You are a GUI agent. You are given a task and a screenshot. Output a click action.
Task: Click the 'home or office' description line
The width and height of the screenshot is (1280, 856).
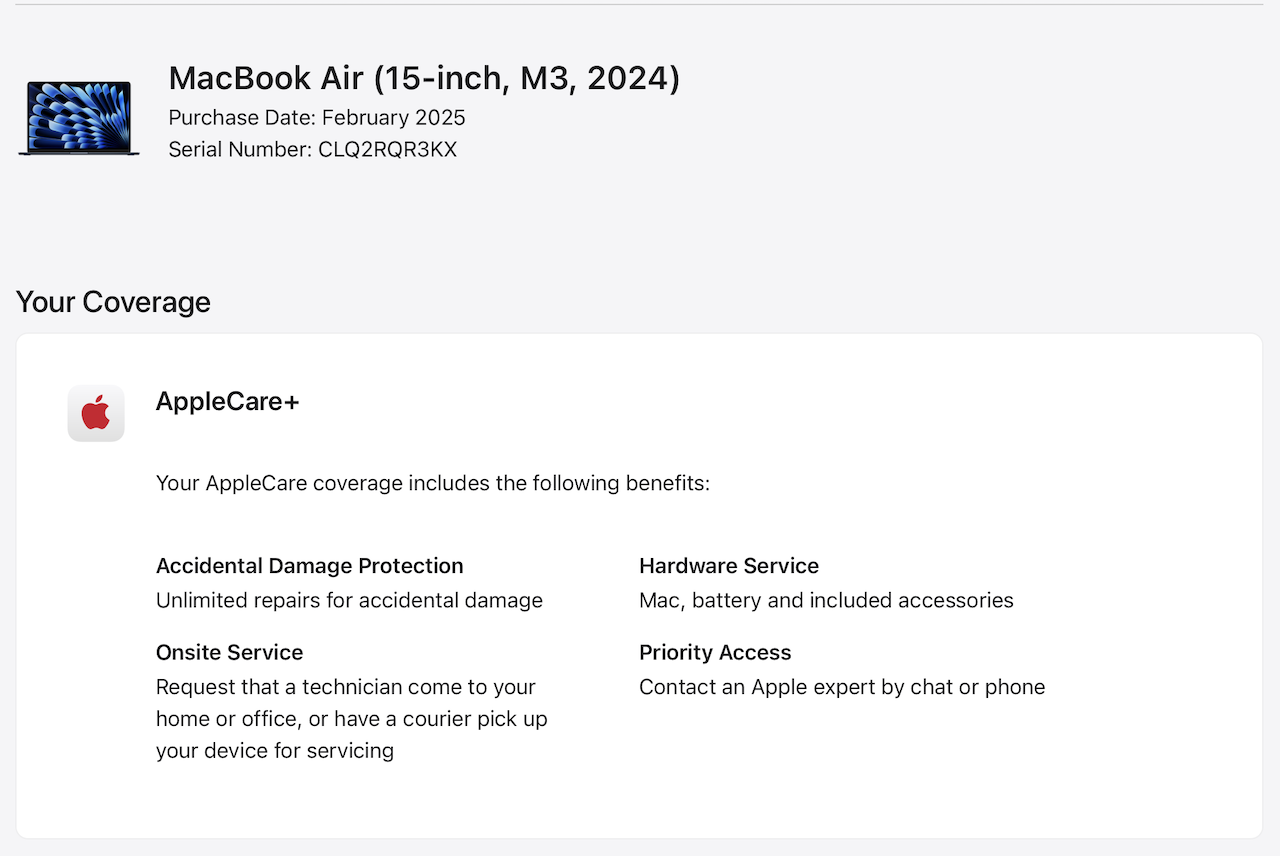[x=352, y=719]
